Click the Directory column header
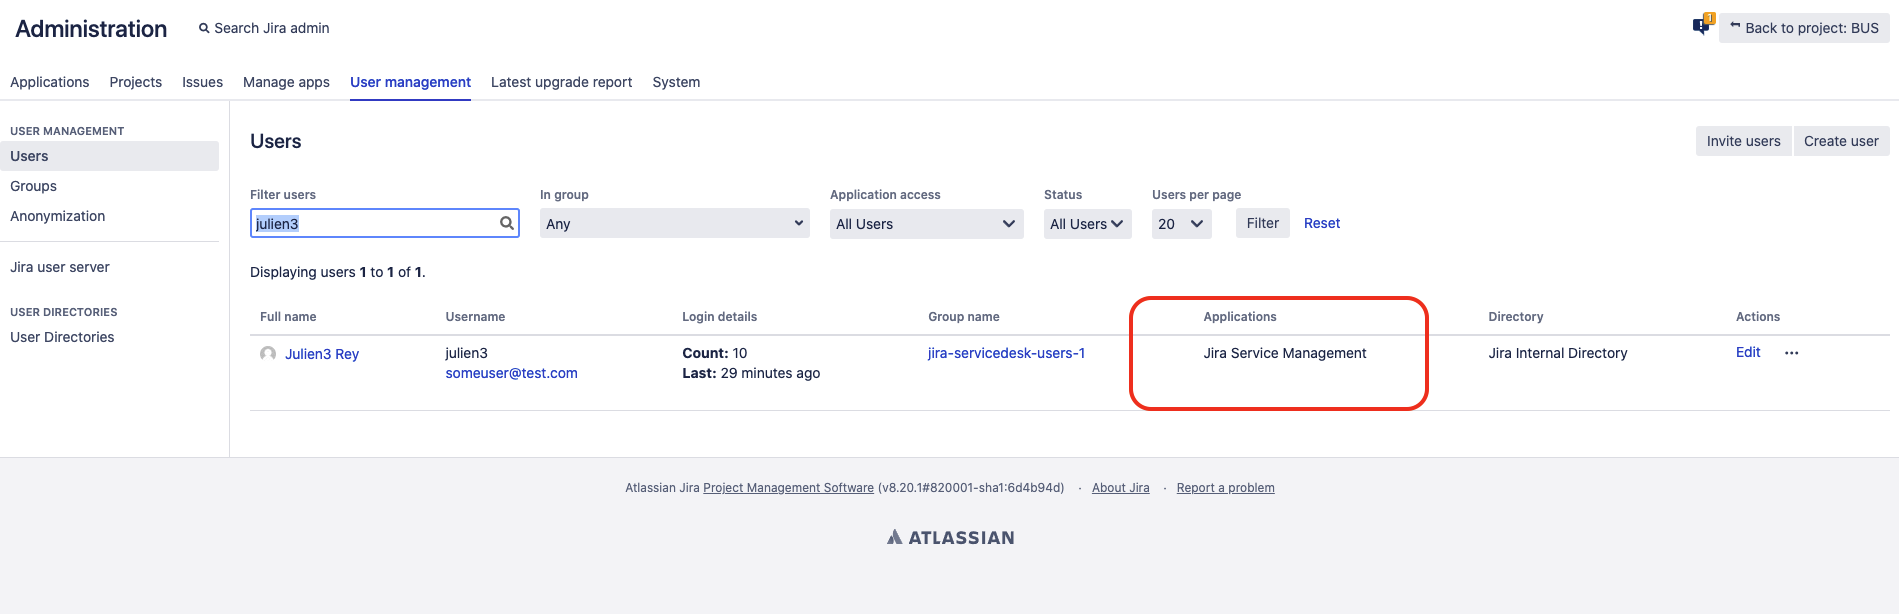The image size is (1899, 614). 1515,317
